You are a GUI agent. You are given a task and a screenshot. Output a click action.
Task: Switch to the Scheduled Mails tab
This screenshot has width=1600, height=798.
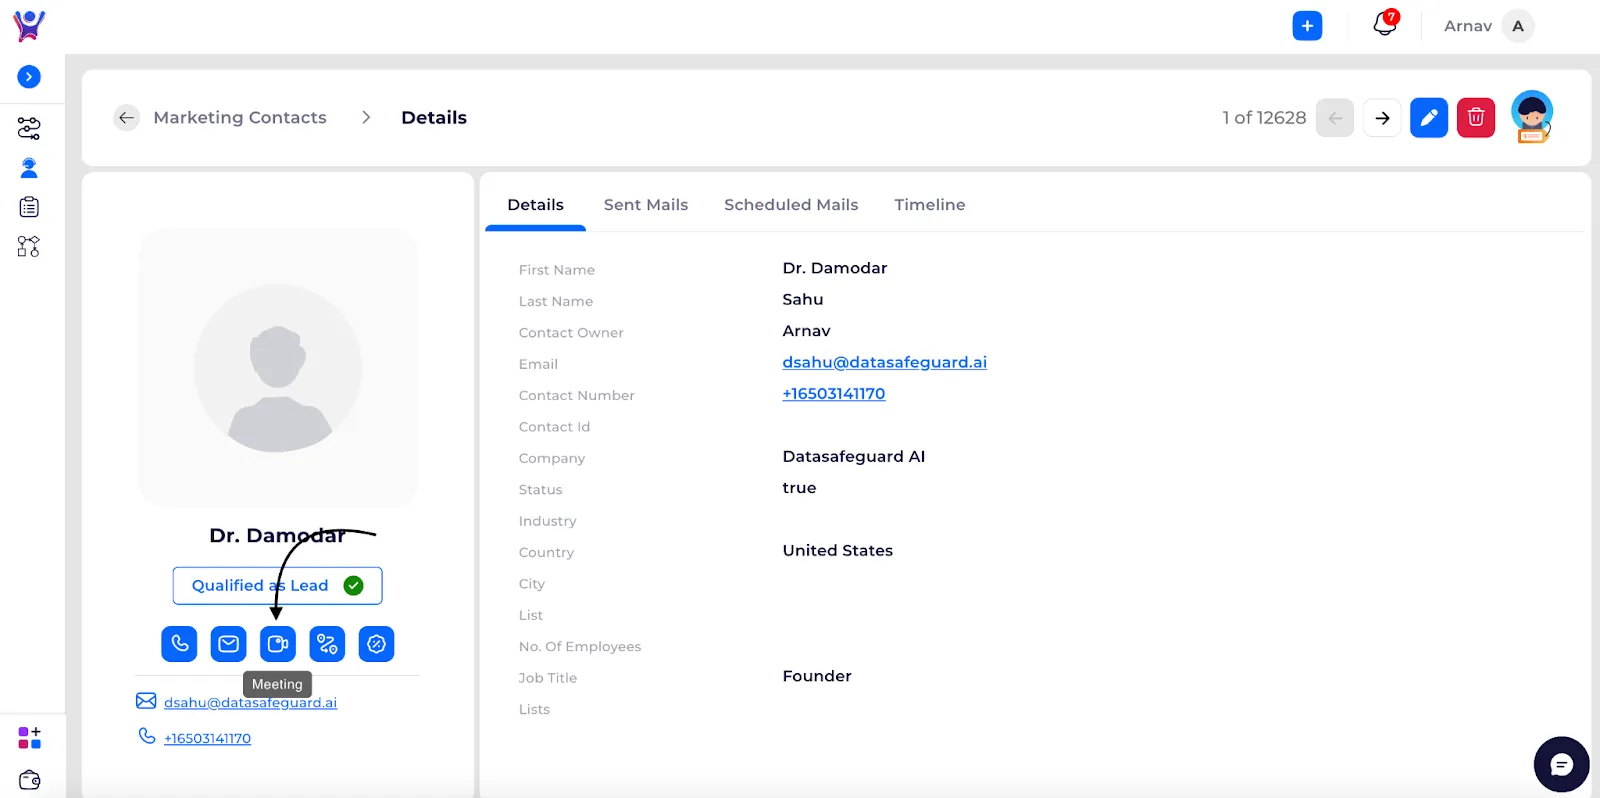[x=791, y=205]
